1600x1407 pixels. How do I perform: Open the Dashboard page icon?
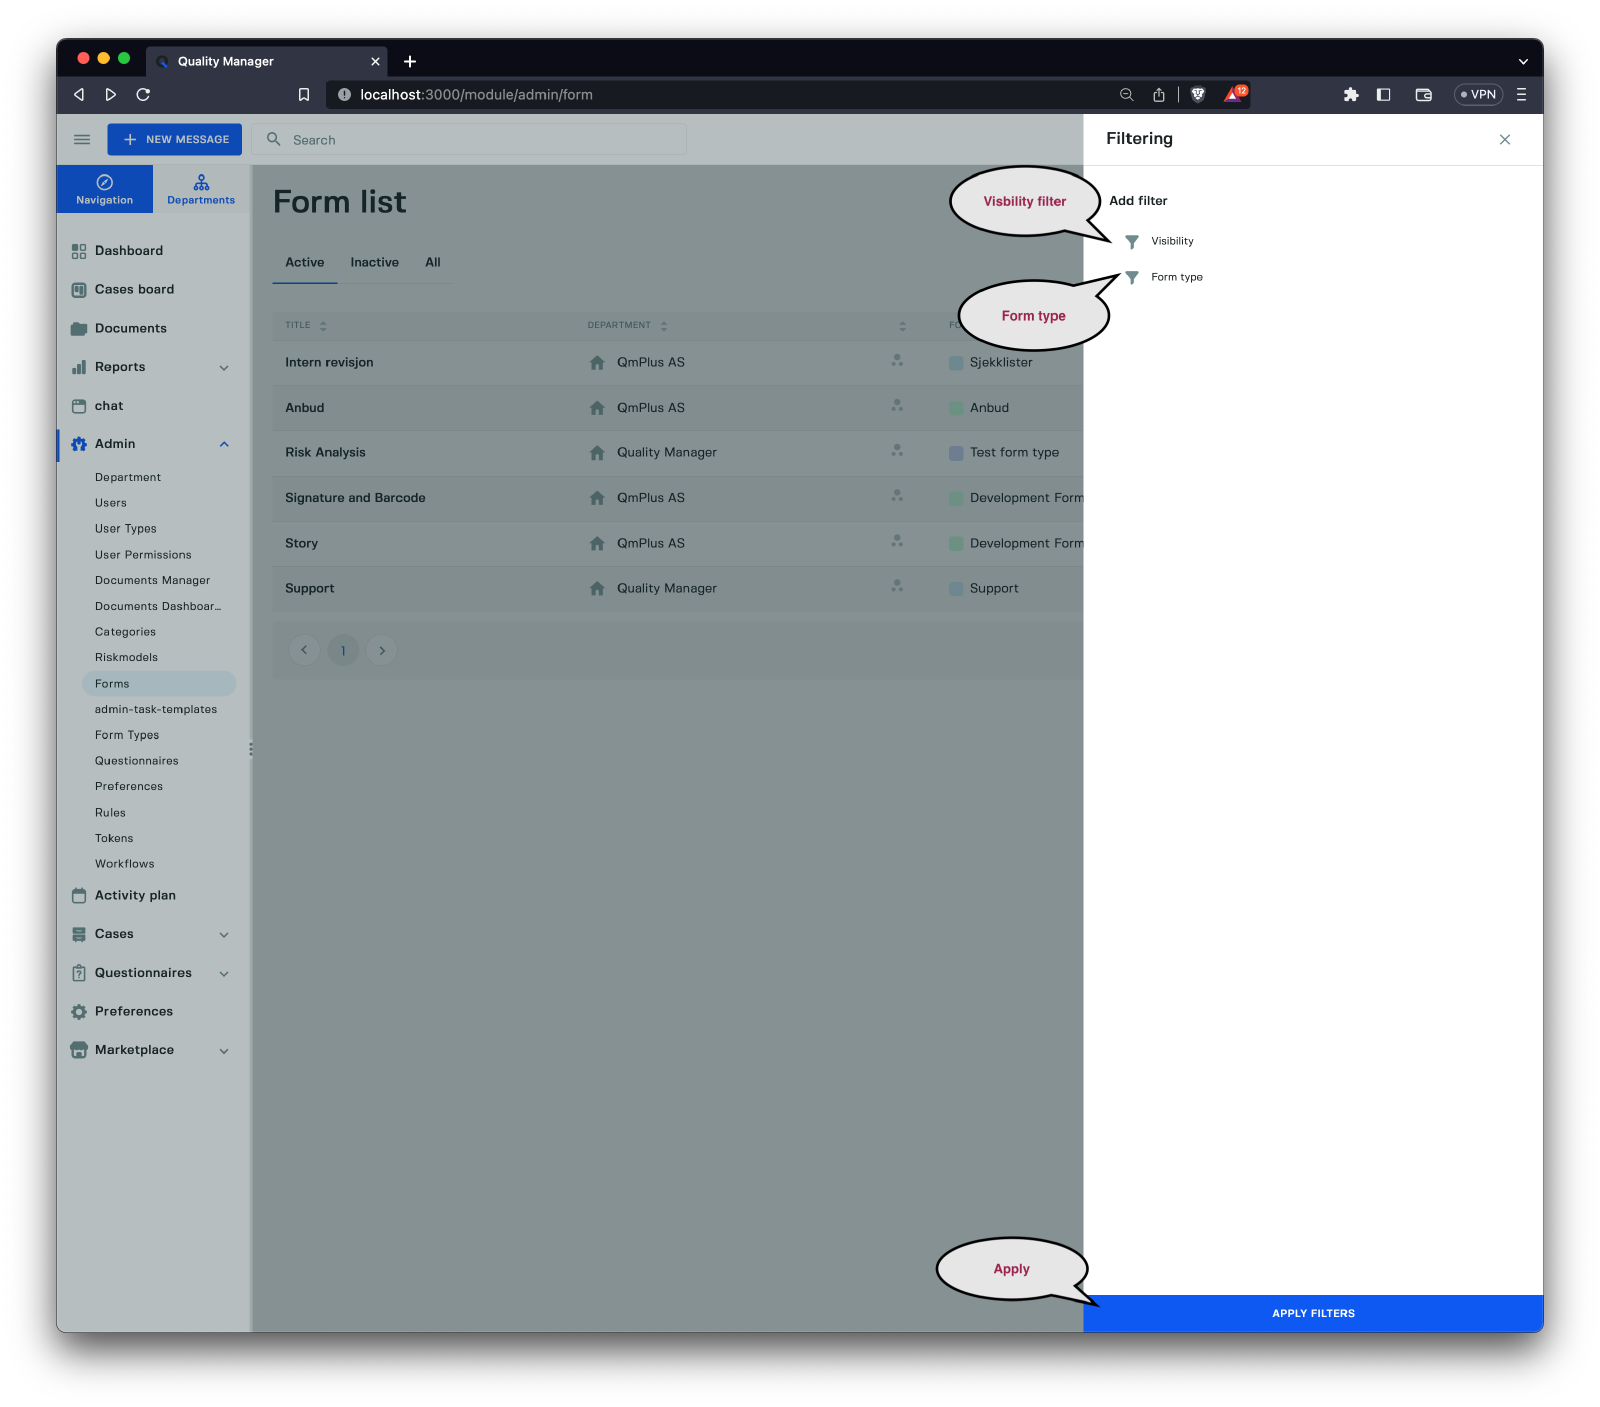point(79,252)
